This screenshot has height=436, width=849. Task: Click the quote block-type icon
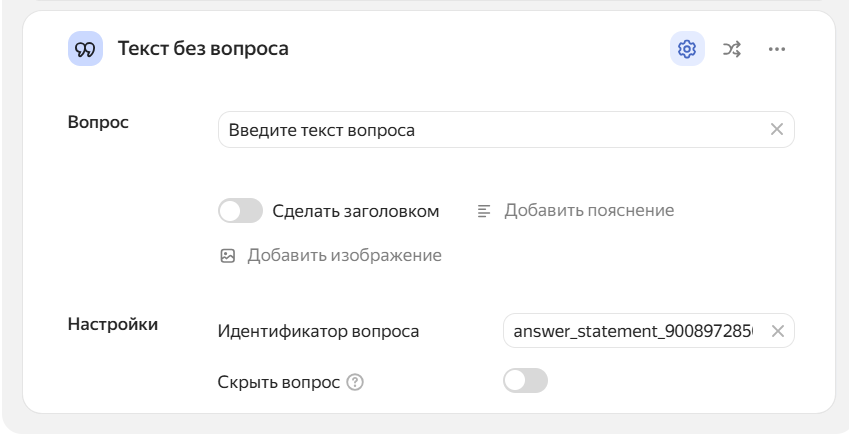[85, 49]
